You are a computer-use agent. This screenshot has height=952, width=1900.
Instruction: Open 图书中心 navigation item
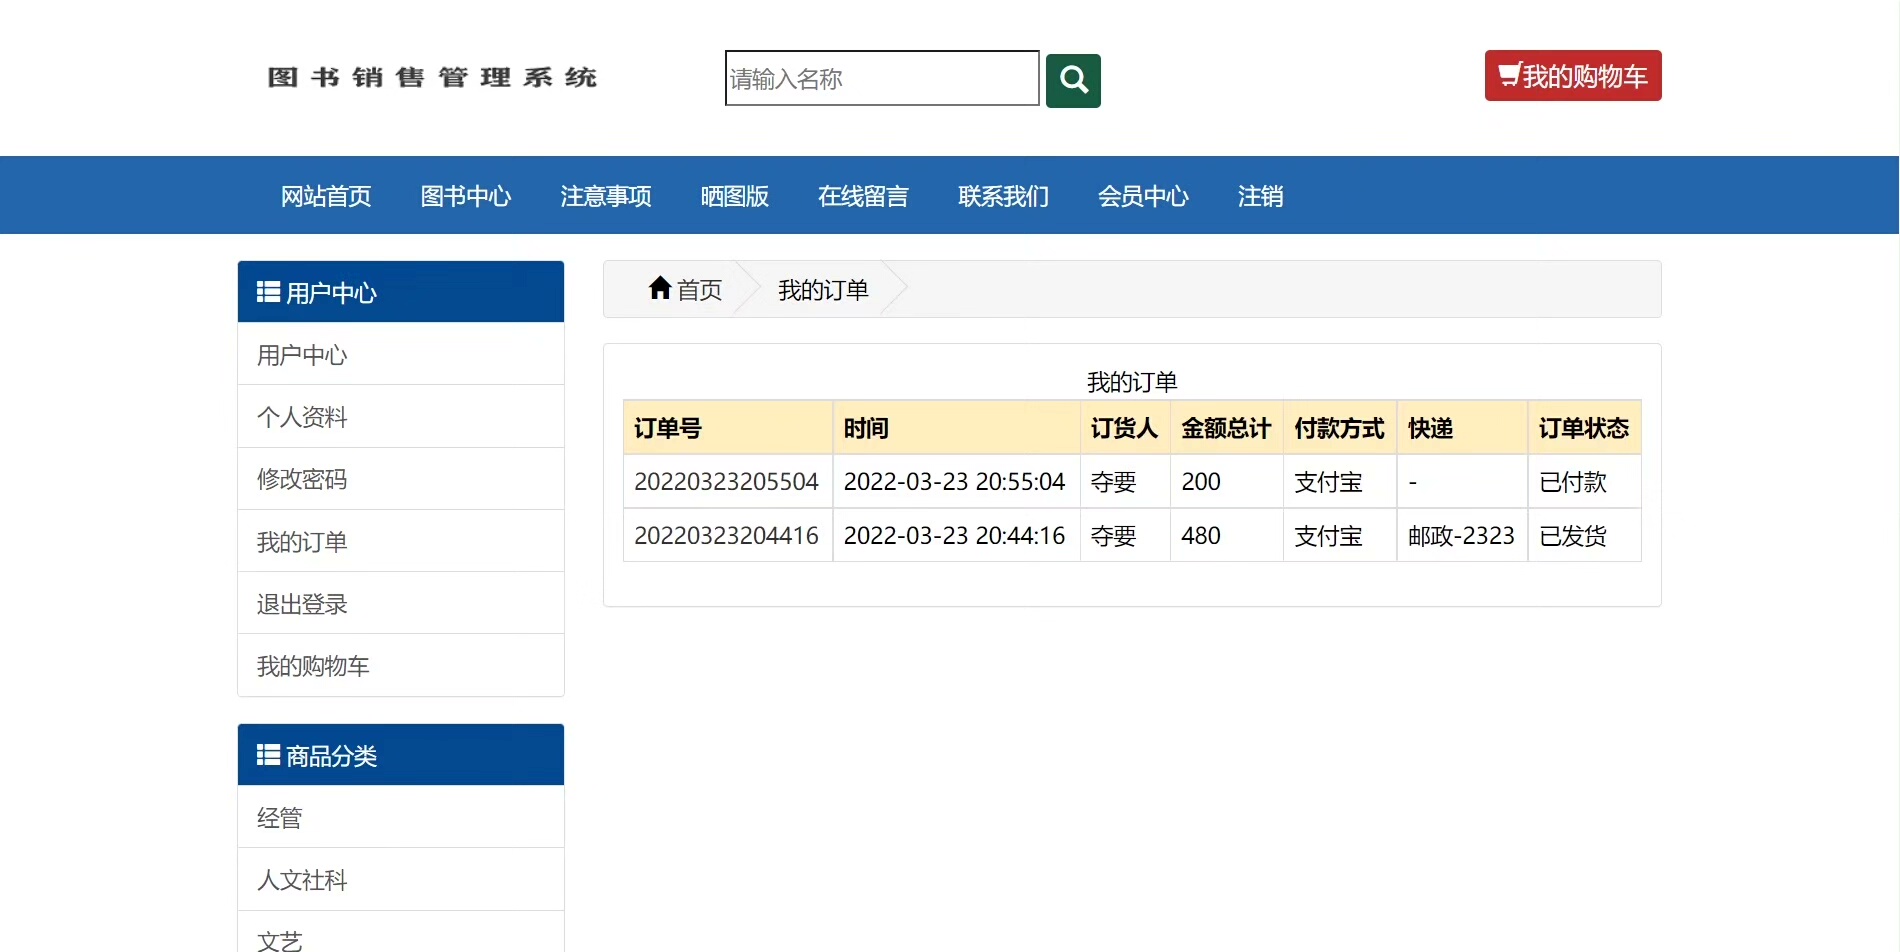tap(466, 196)
